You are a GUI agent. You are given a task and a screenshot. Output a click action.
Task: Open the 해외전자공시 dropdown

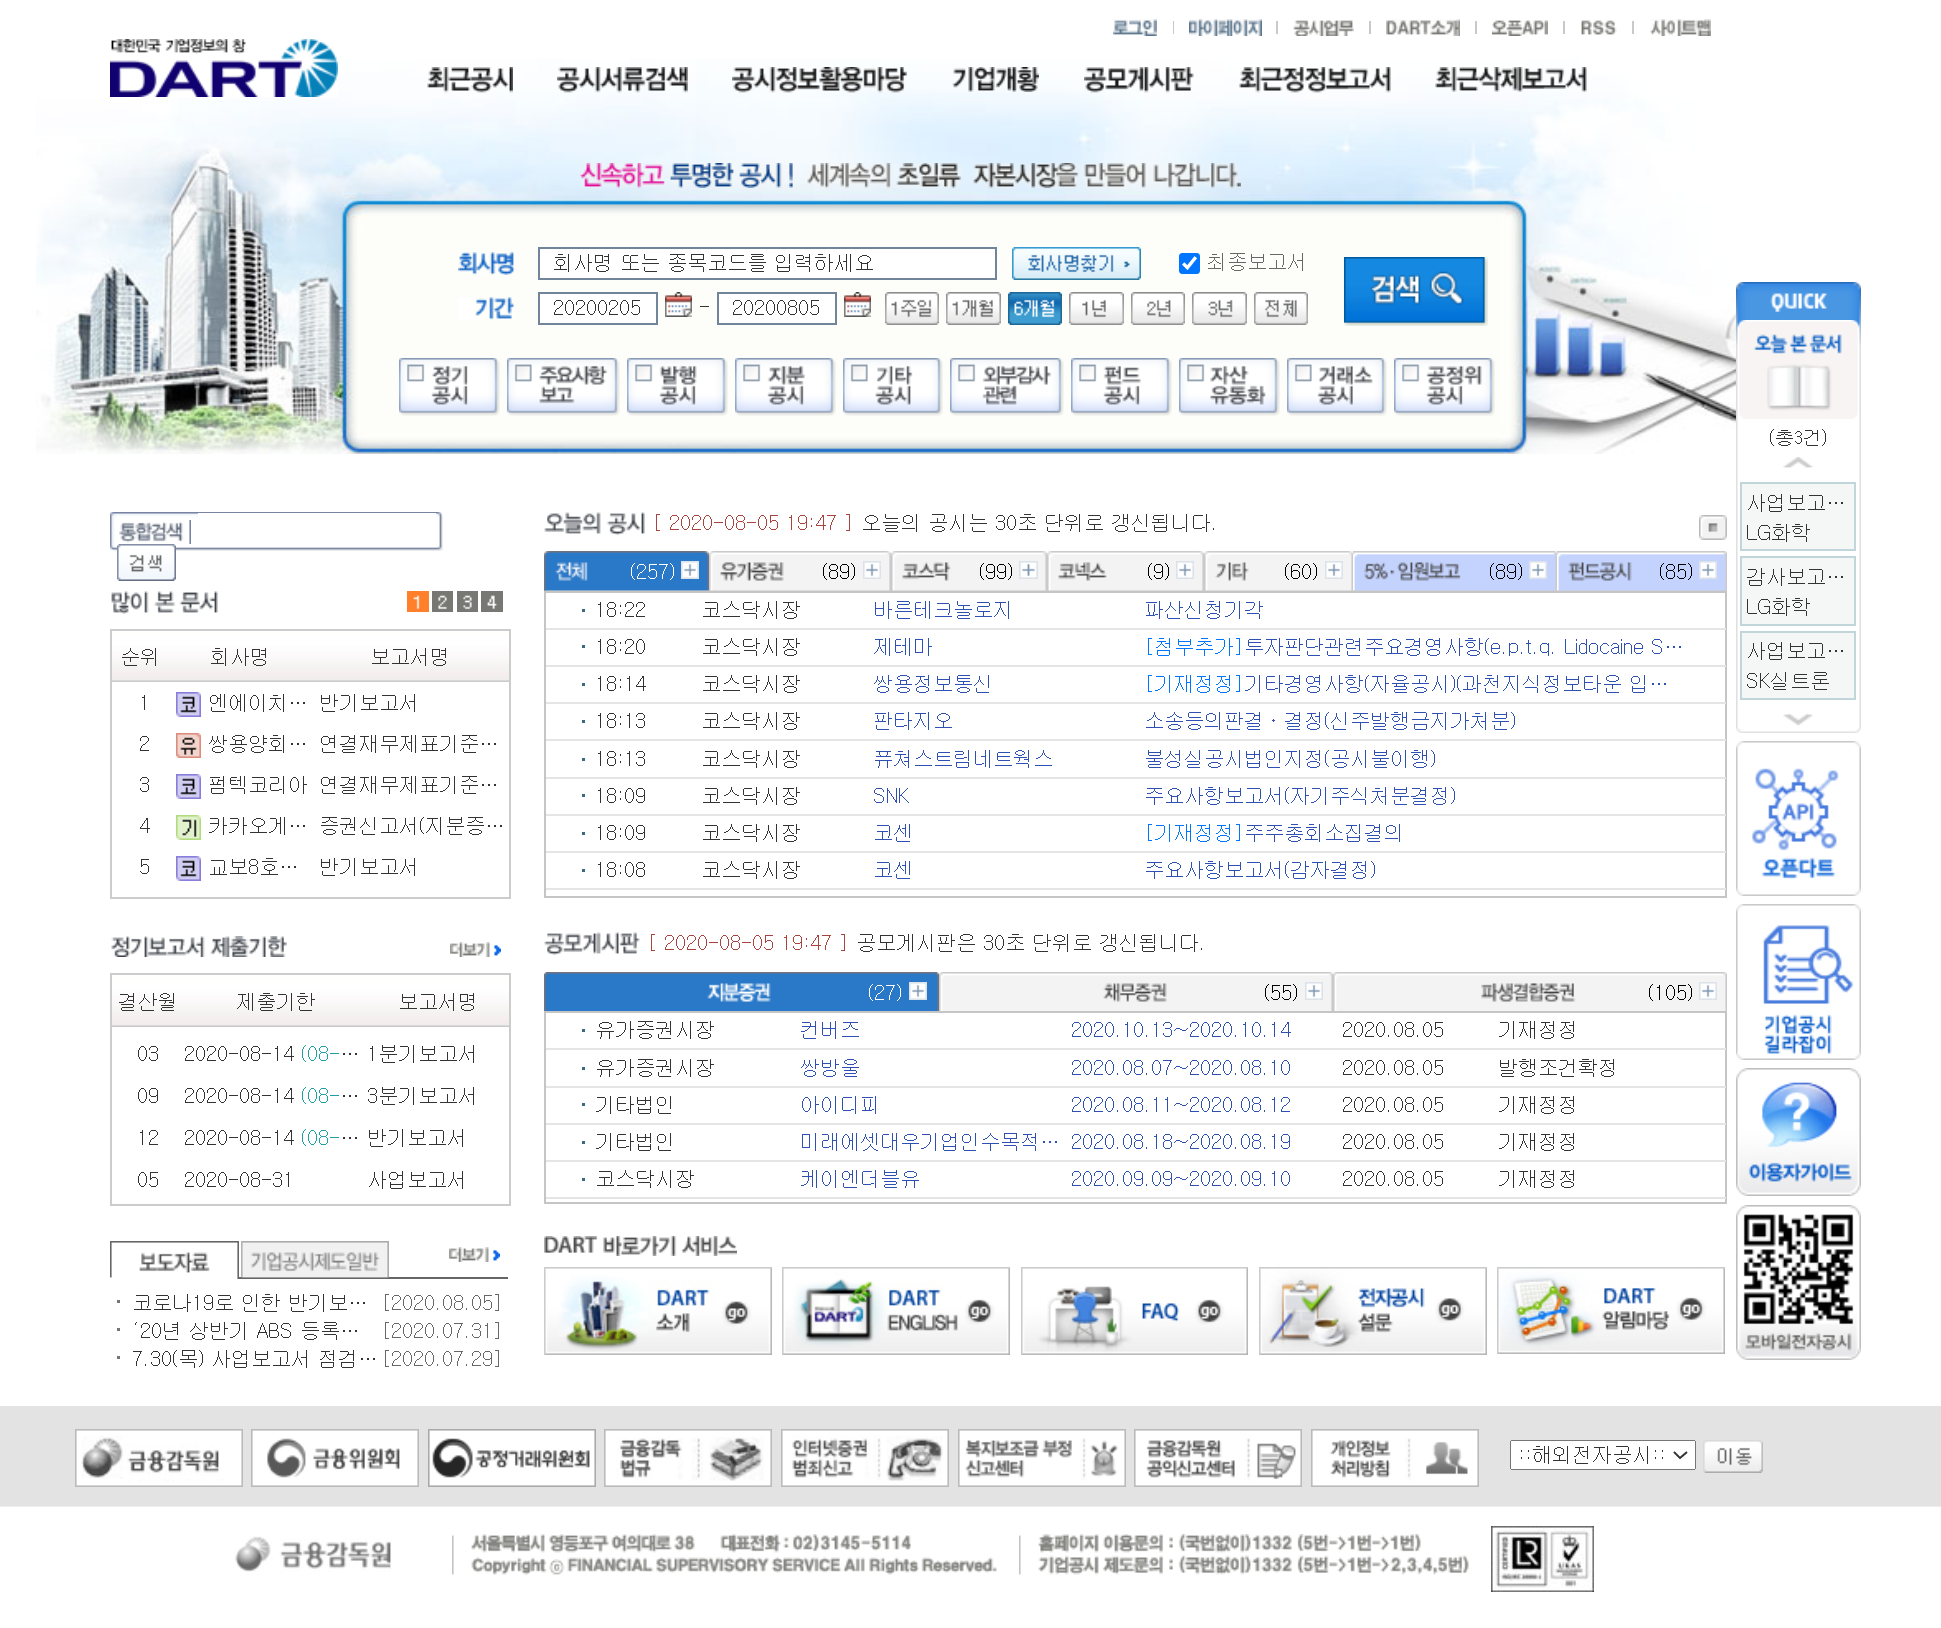tap(1602, 1455)
